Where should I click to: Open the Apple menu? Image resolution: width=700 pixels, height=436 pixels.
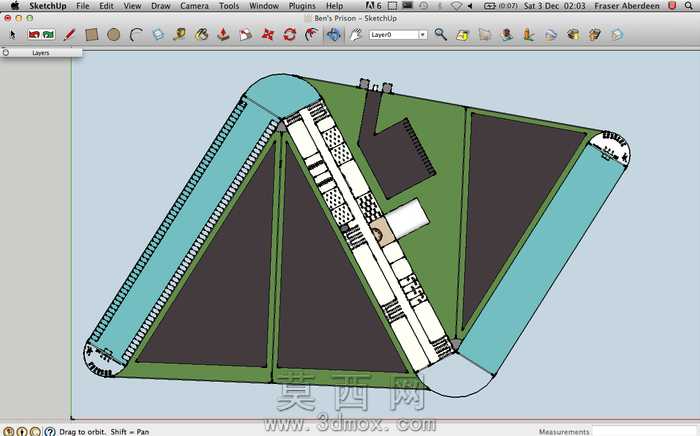(15, 6)
